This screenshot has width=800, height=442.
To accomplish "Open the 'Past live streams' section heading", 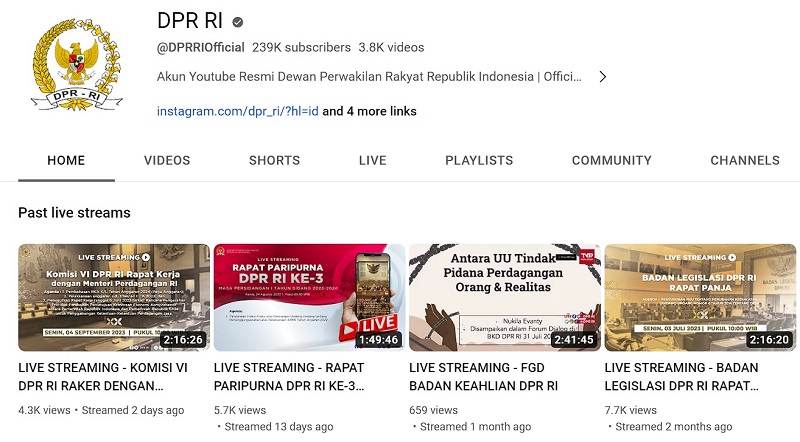I will click(x=74, y=213).
